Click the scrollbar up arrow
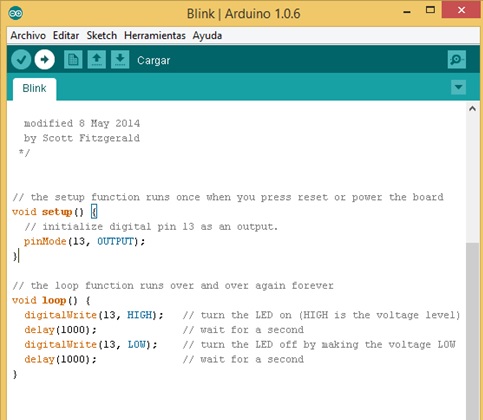Image resolution: width=483 pixels, height=420 pixels. point(472,109)
